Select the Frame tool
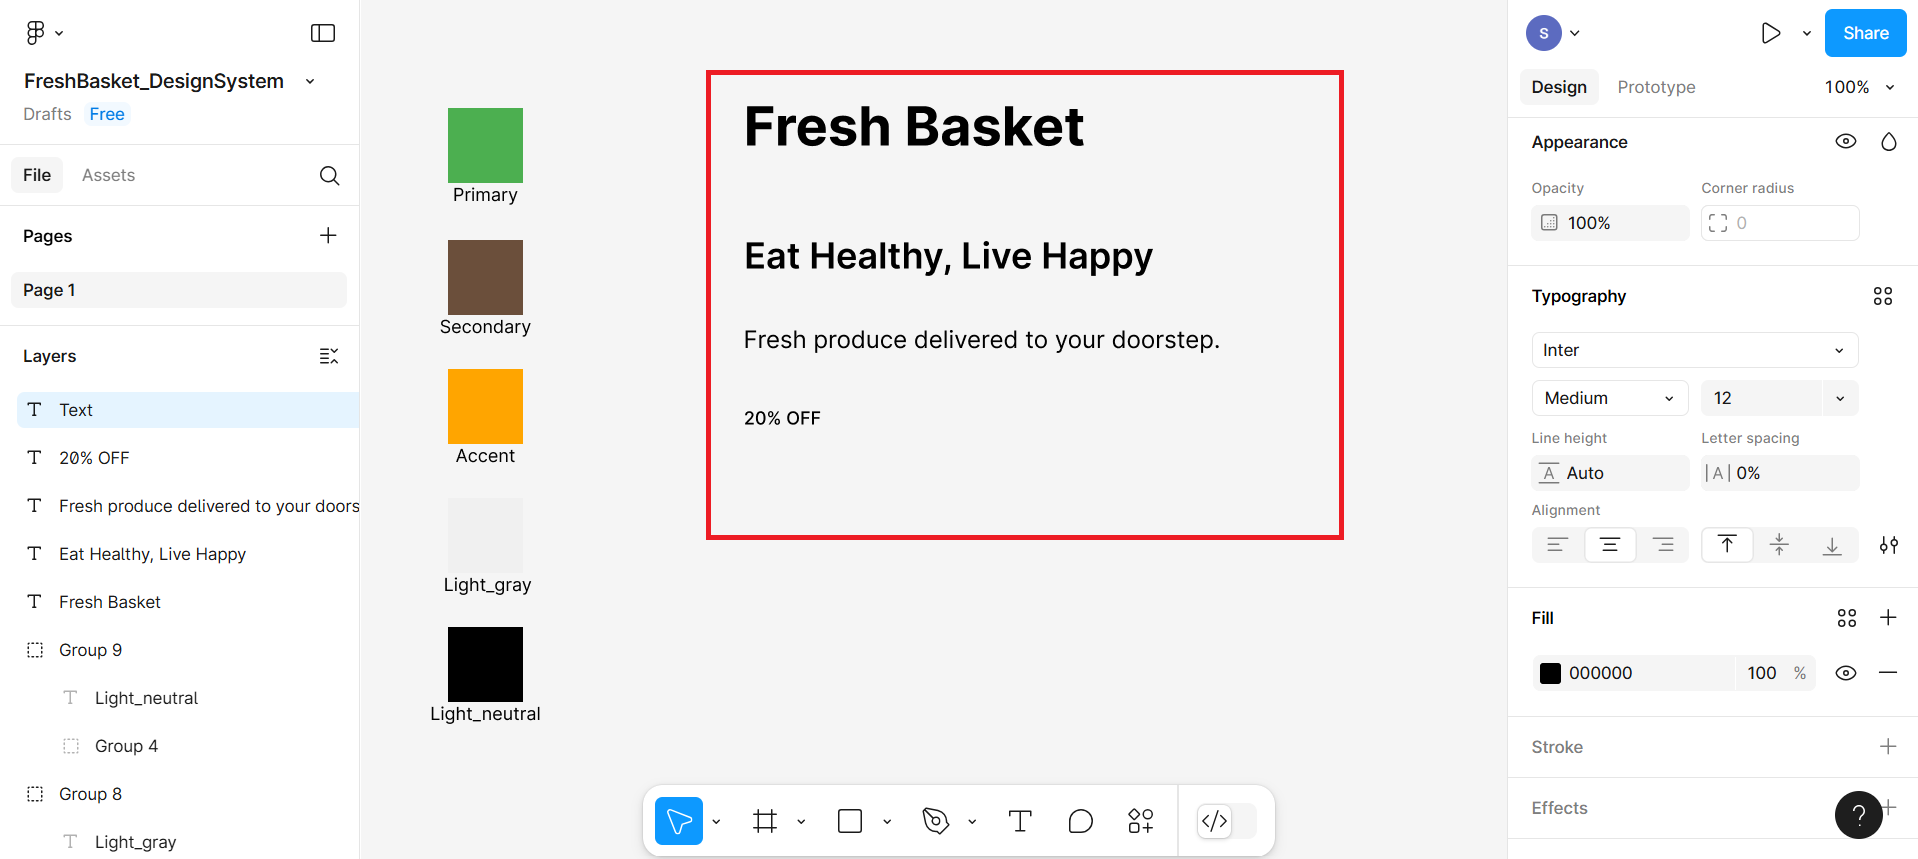 765,821
